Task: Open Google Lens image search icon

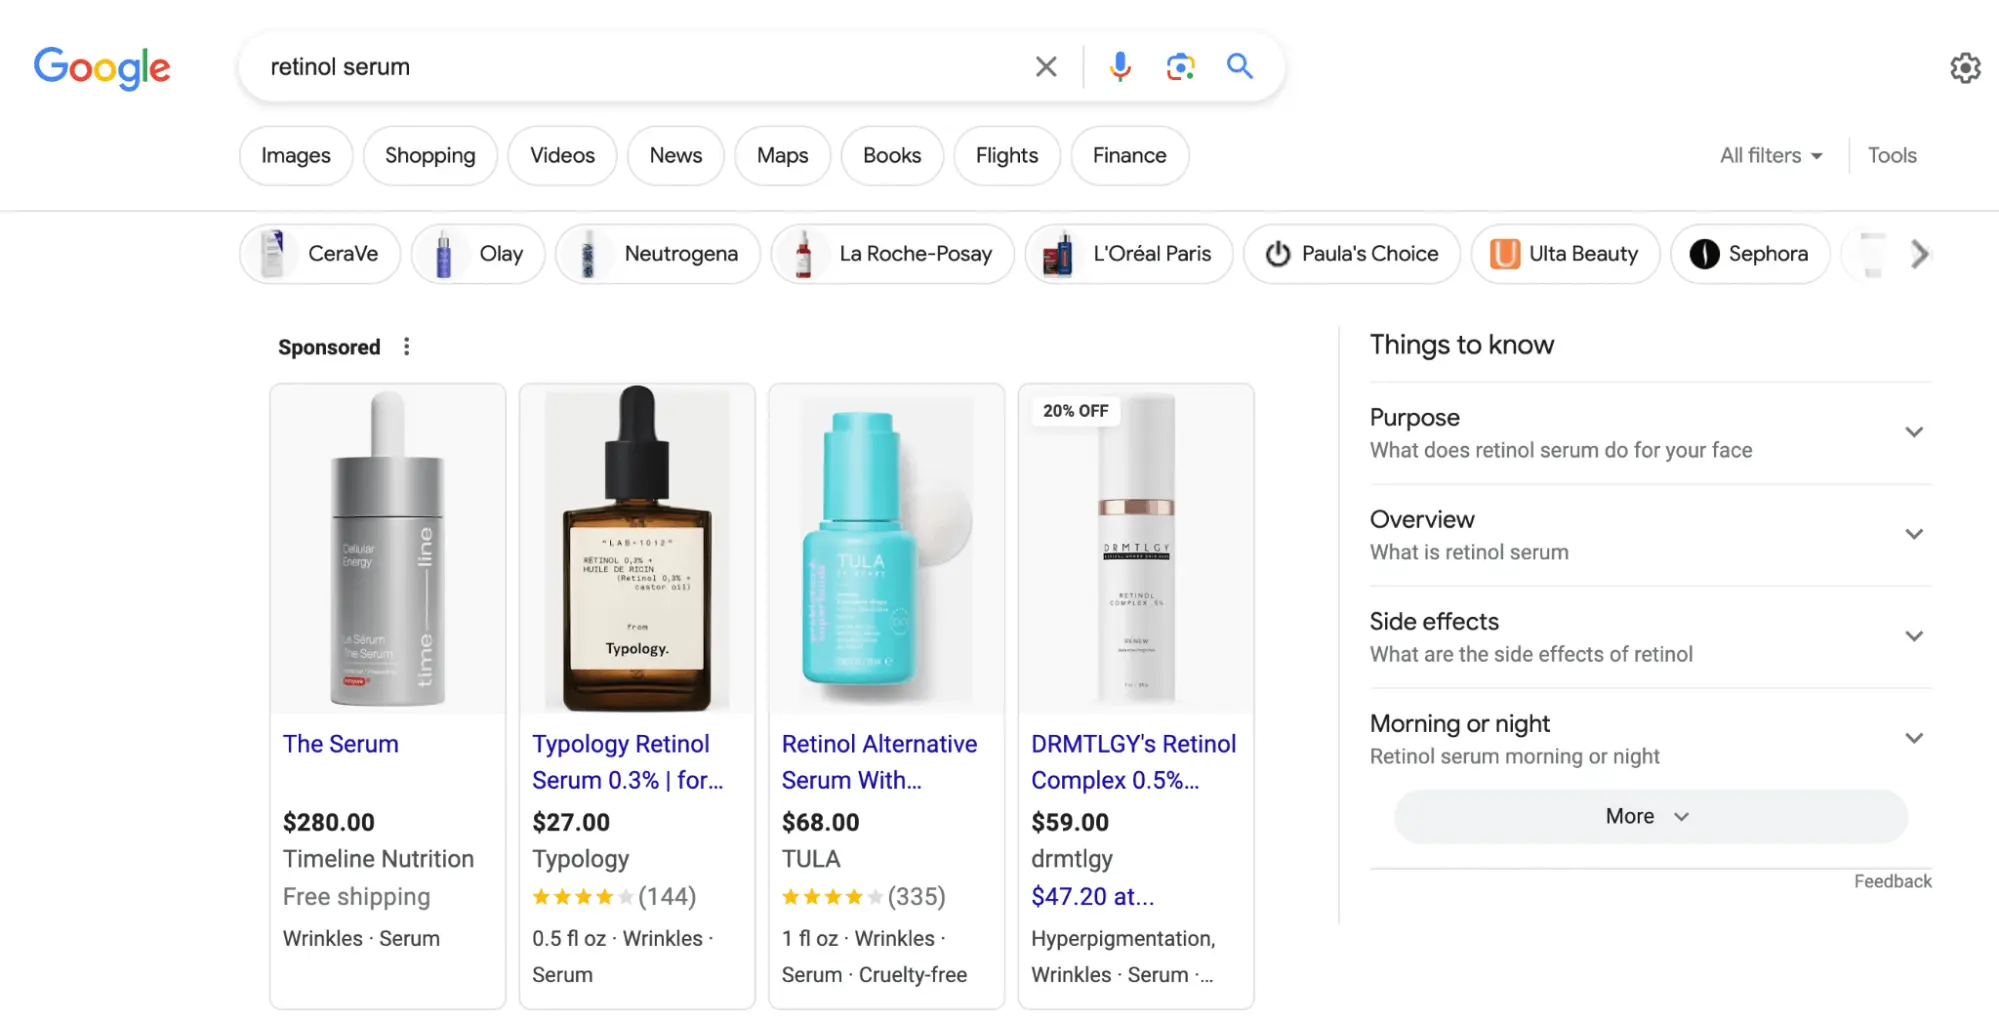Action: point(1180,67)
